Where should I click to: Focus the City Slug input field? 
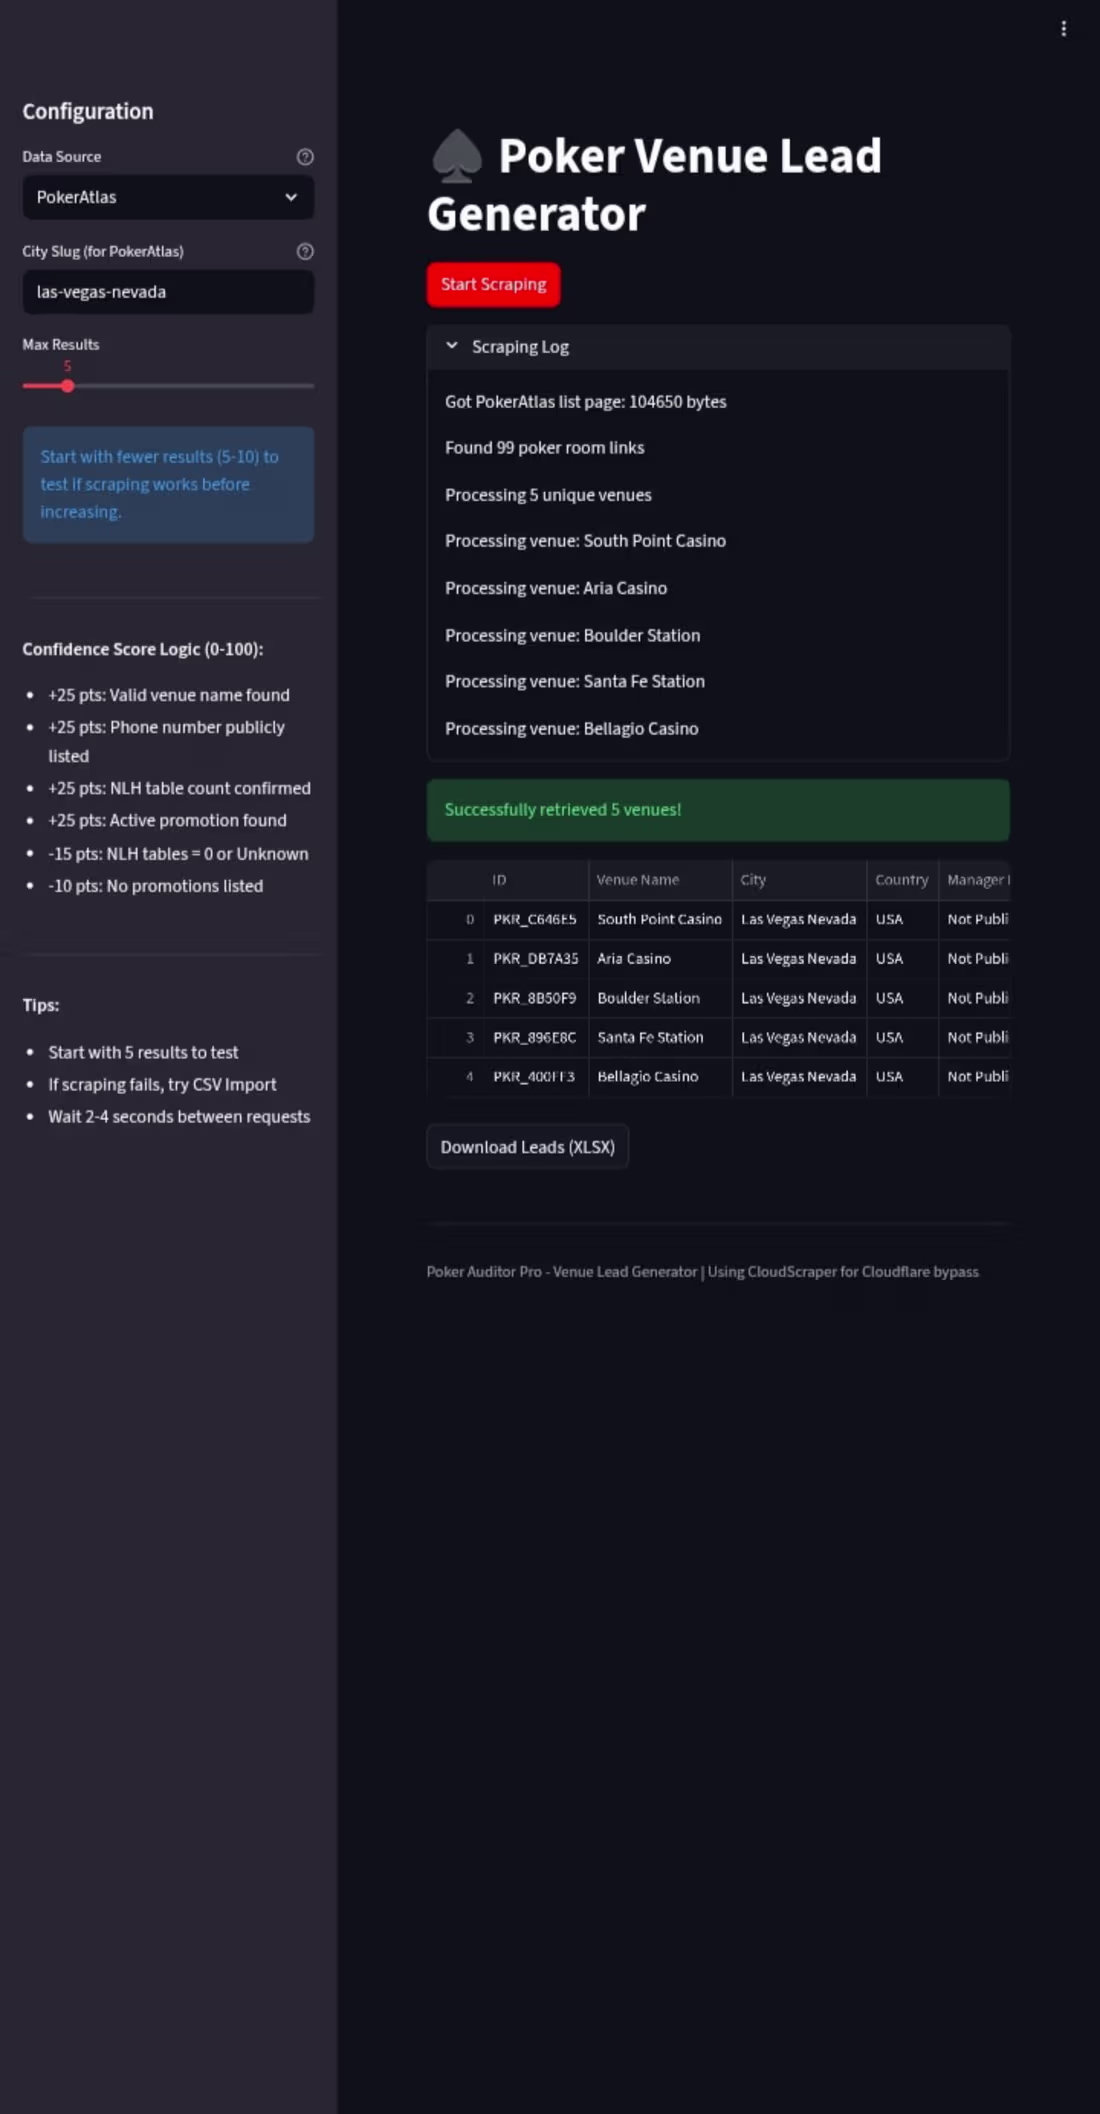168,292
